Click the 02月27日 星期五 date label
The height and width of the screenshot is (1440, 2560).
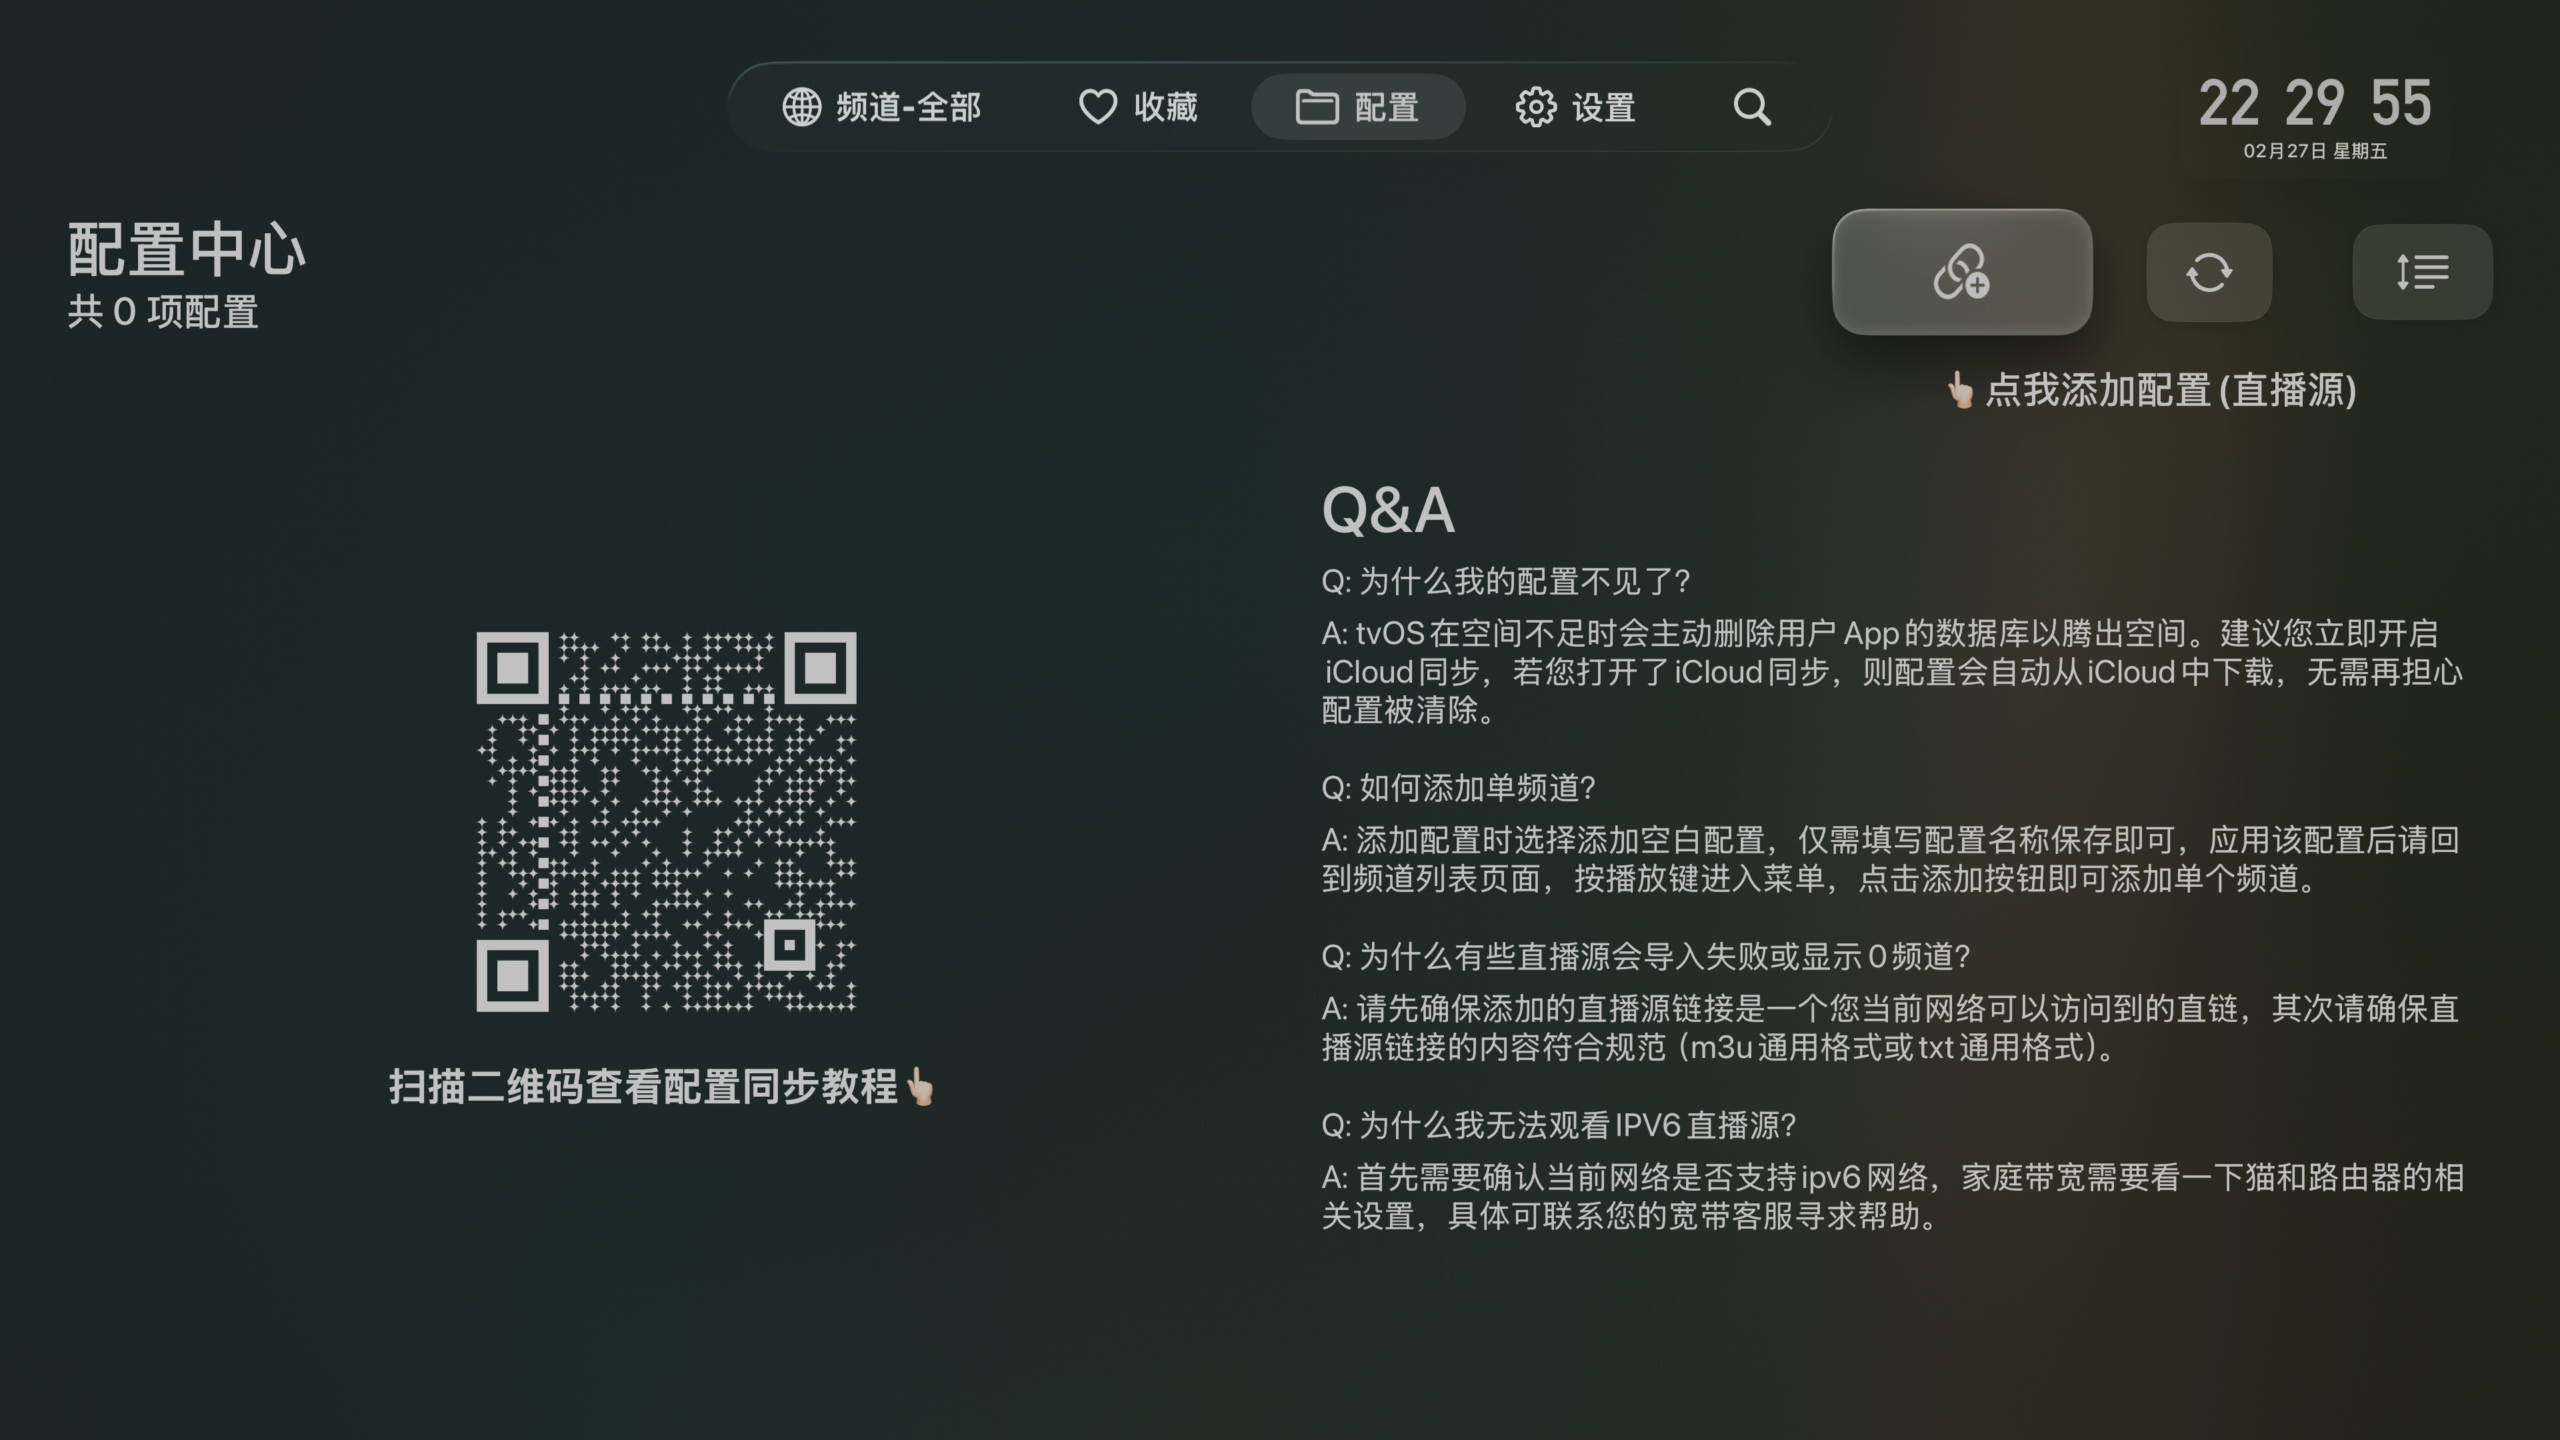[x=2314, y=151]
